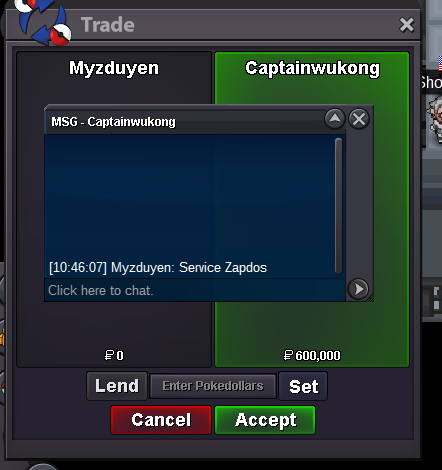Click the white-haired NPC sprite
This screenshot has height=470, width=442.
(435, 117)
